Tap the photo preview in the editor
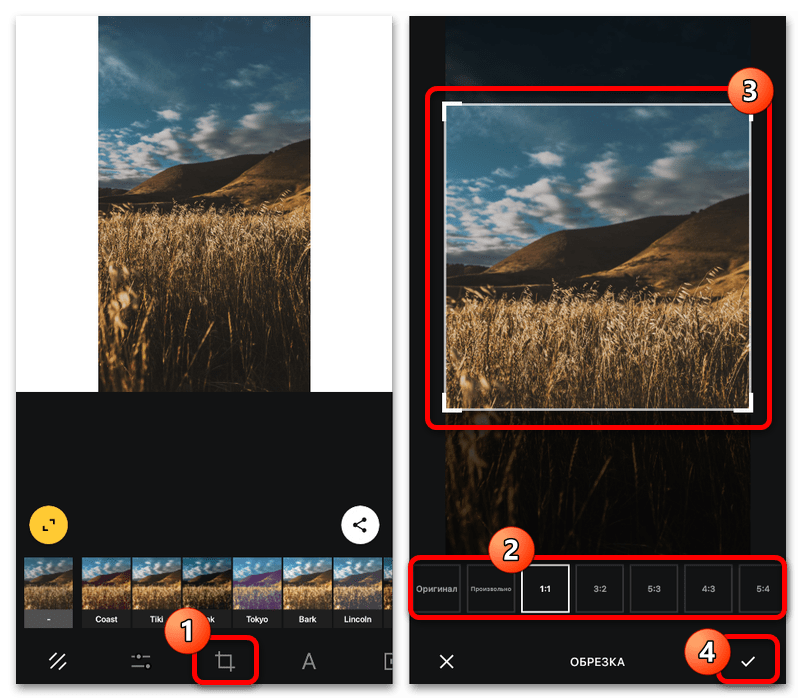Viewport: 802px width, 700px height. 204,204
